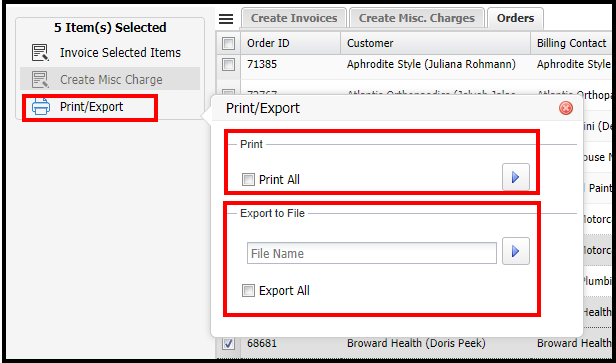
Task: Click the Invoice Selected Items icon
Action: (x=40, y=53)
